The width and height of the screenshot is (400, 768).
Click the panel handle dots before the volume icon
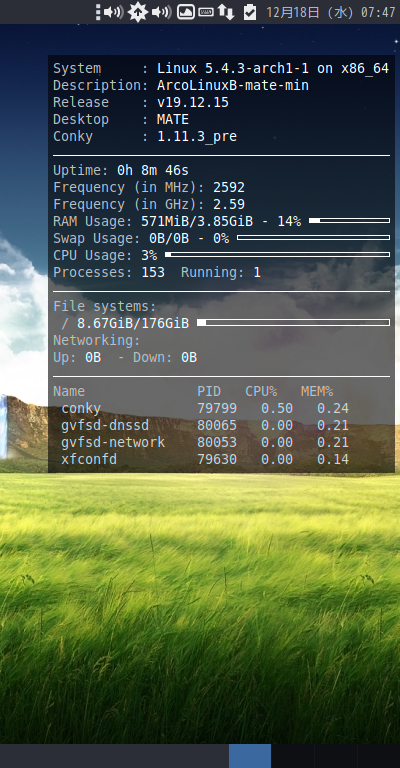point(98,12)
